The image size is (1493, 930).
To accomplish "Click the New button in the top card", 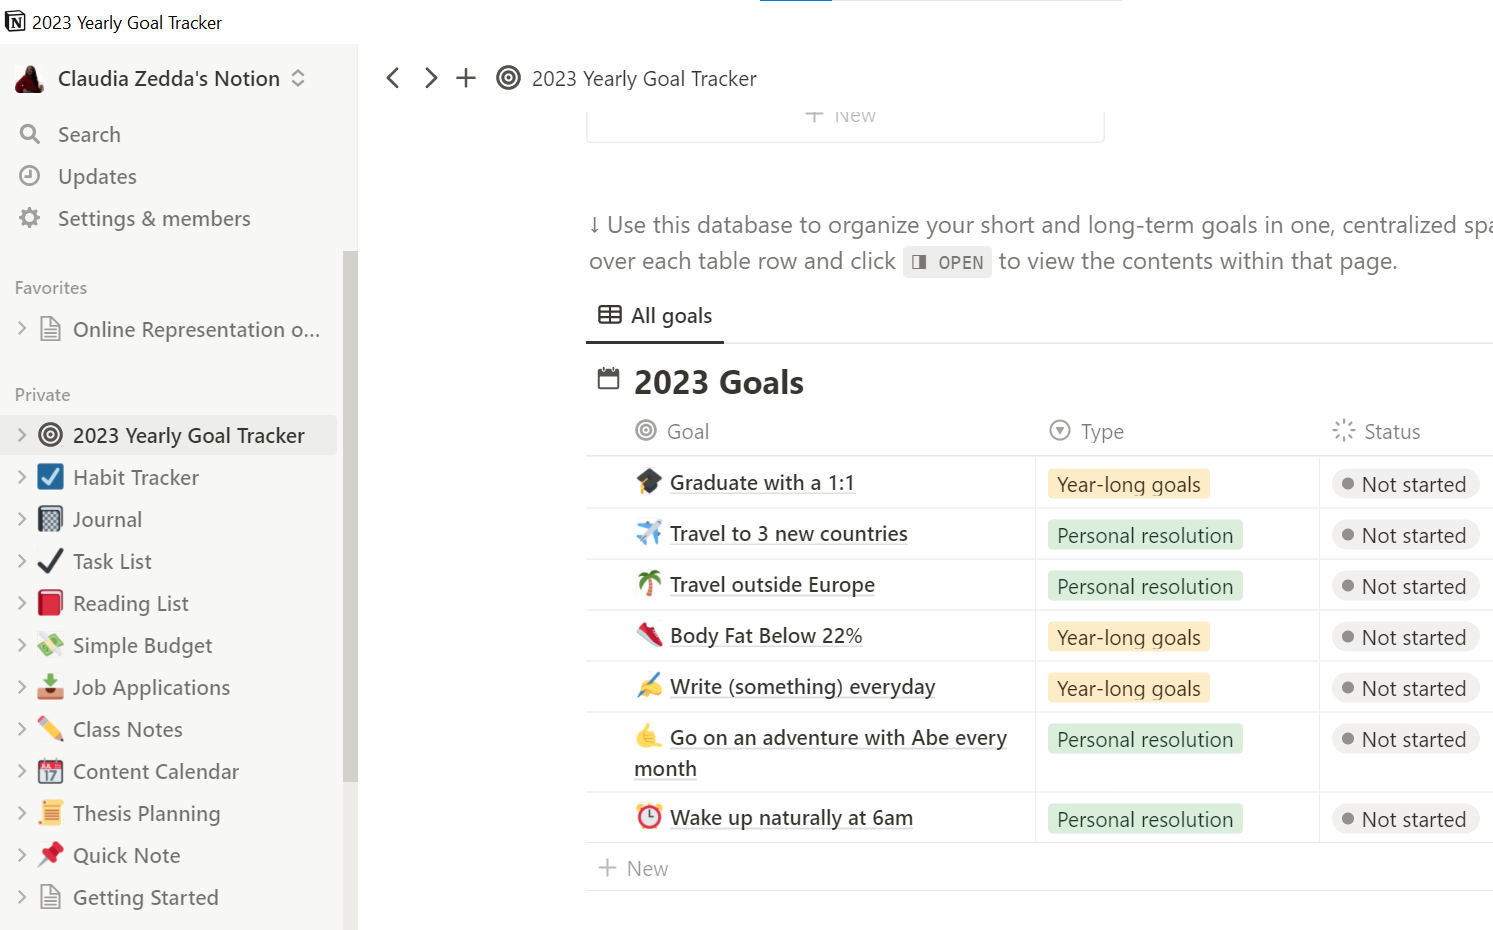I will tap(841, 116).
